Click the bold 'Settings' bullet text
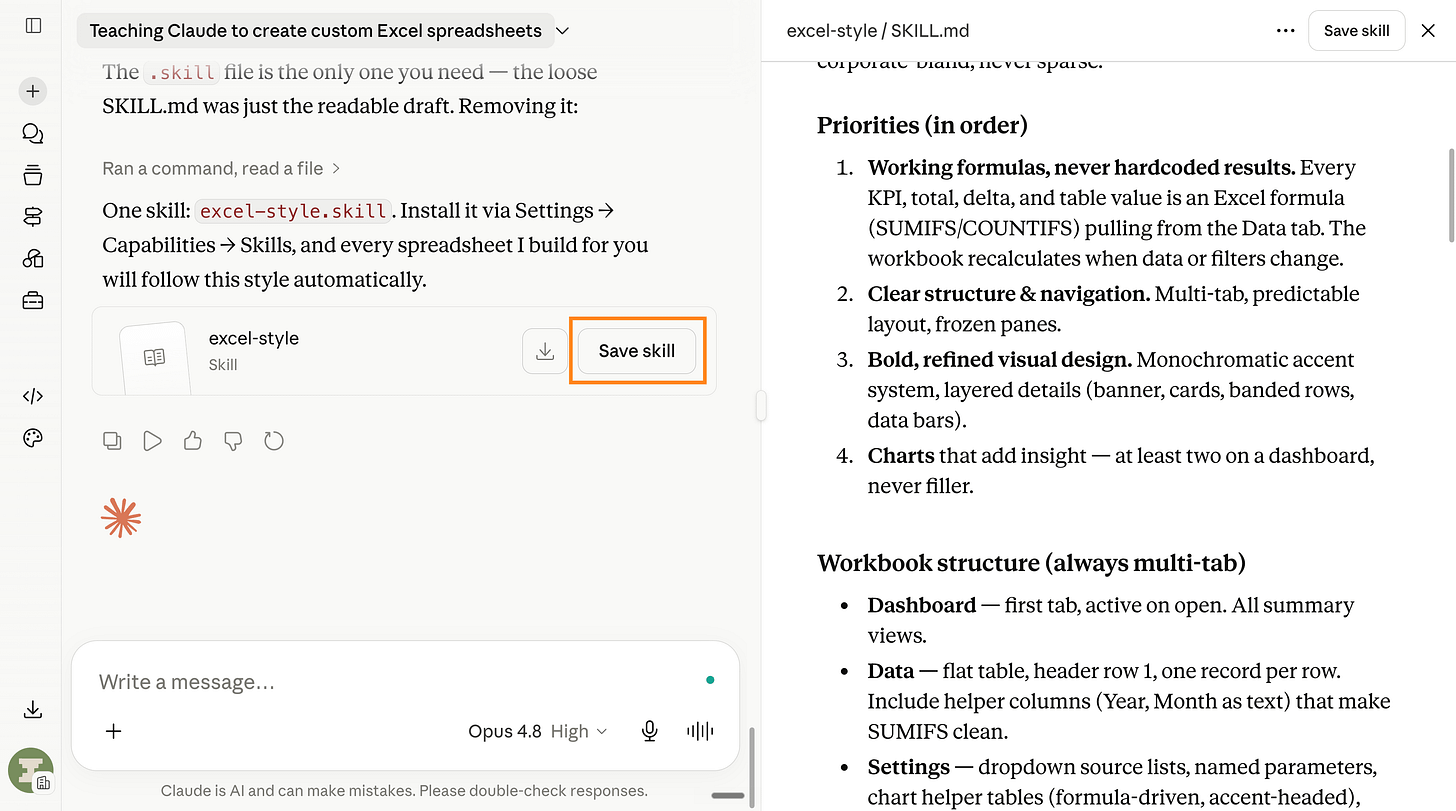The image size is (1456, 811). click(x=909, y=767)
